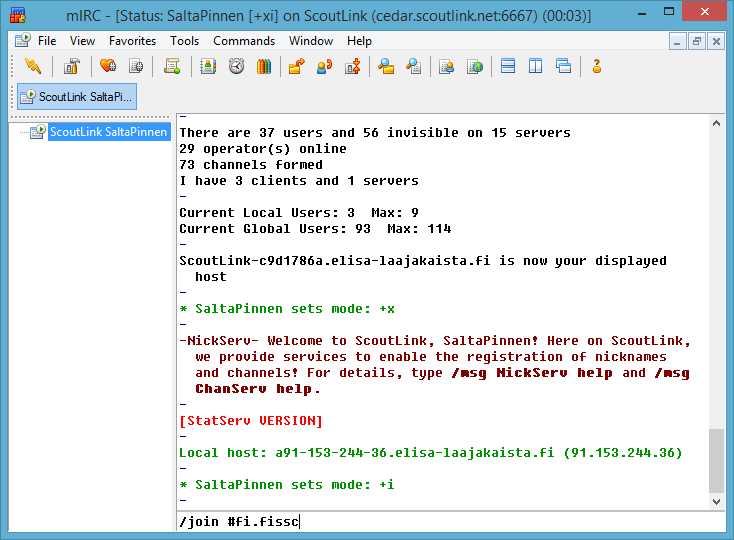The height and width of the screenshot is (540, 734).
Task: Open the Address Book icon
Action: tap(208, 66)
